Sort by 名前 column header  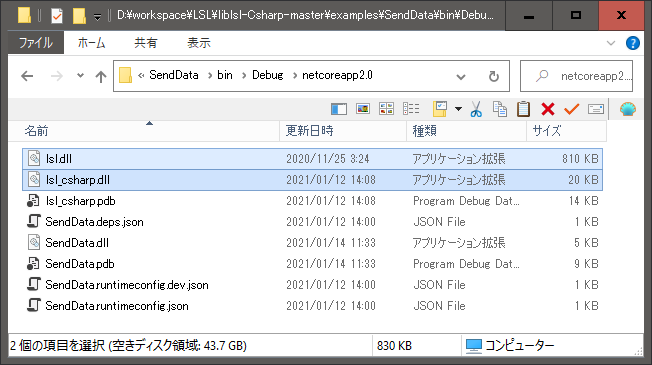click(x=144, y=131)
